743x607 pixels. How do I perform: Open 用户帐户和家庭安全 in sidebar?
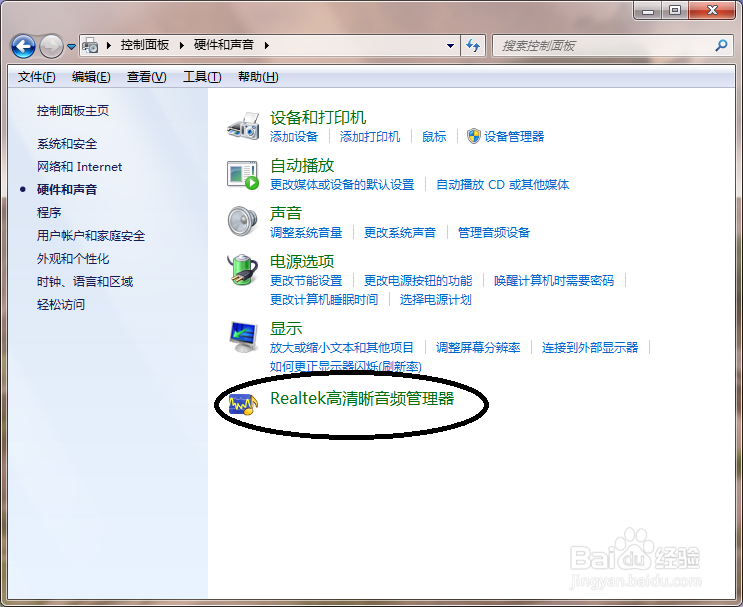(91, 236)
